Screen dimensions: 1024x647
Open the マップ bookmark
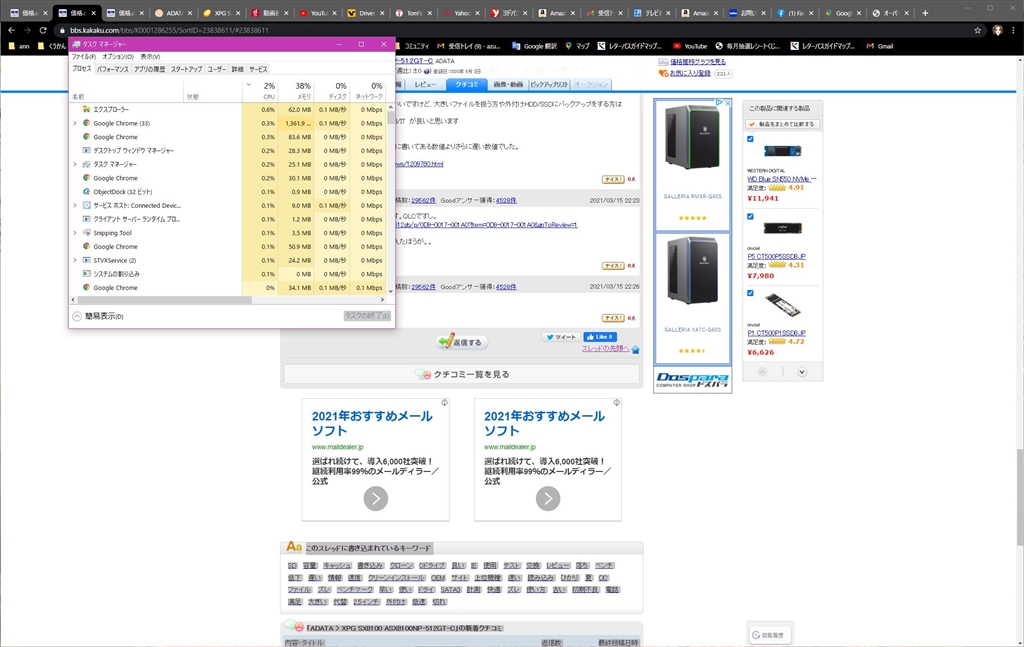[x=578, y=46]
